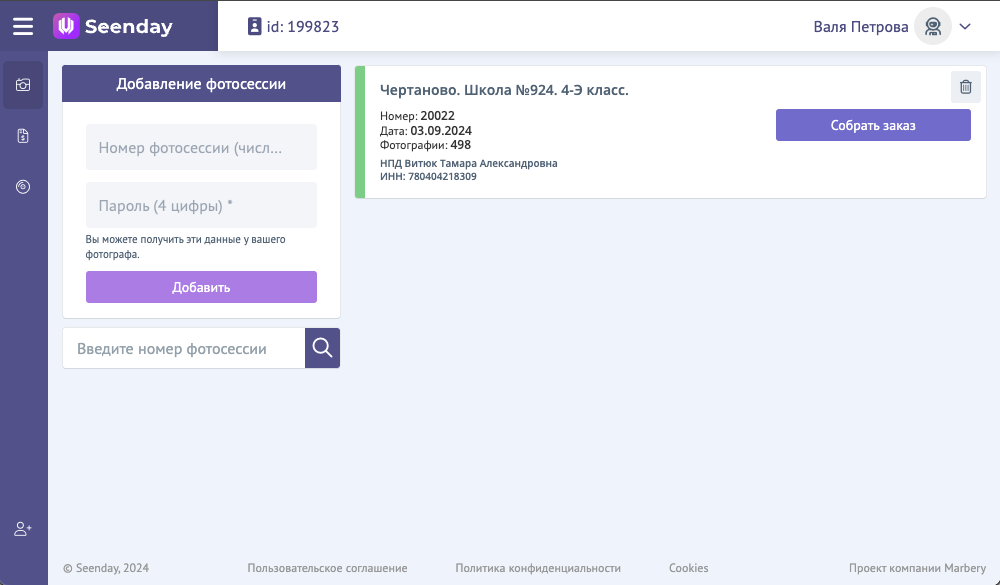The height and width of the screenshot is (585, 1000).
Task: Click the Введите номер фотосессии search box
Action: [184, 347]
